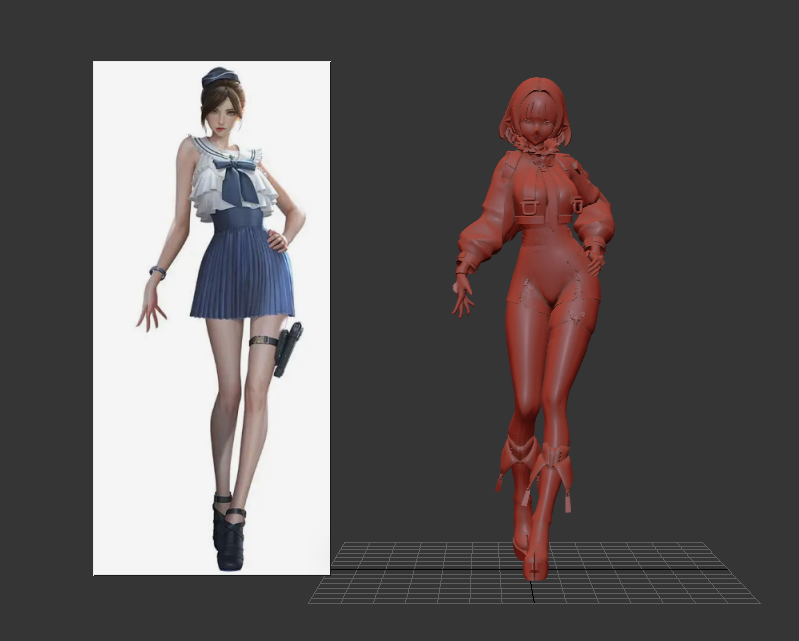Pick the holstered pistol on the reference thigh
Image resolution: width=799 pixels, height=641 pixels.
coord(289,347)
